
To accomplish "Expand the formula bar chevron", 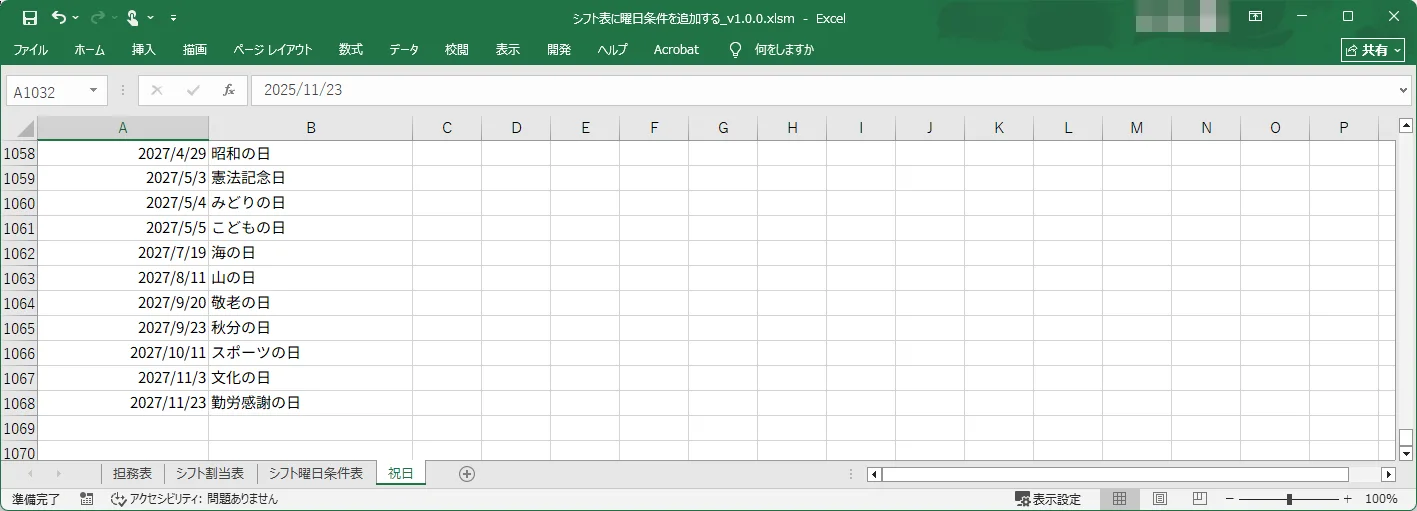I will click(1403, 91).
